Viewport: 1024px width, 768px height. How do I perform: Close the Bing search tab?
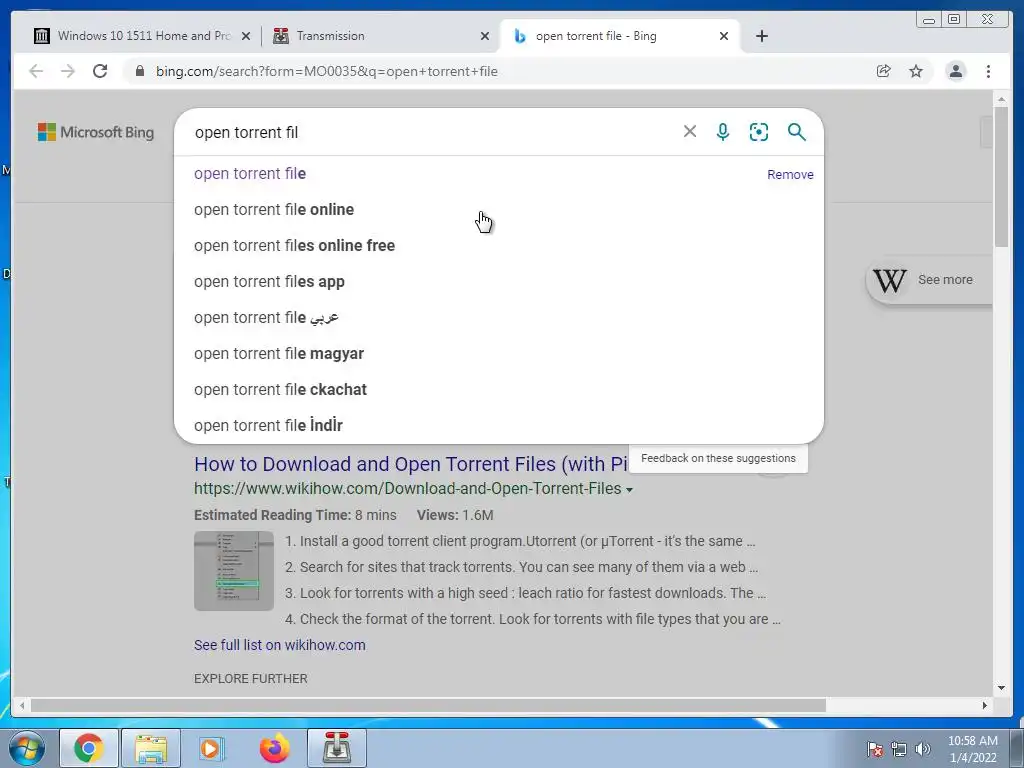pyautogui.click(x=724, y=36)
